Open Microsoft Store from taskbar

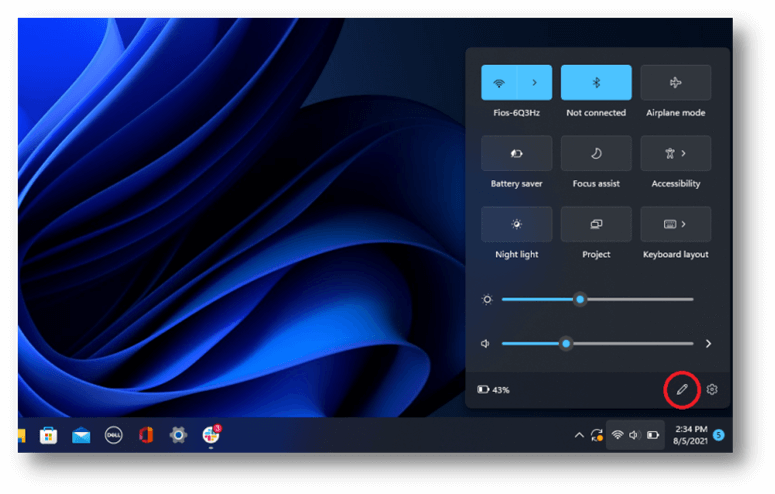click(x=48, y=435)
